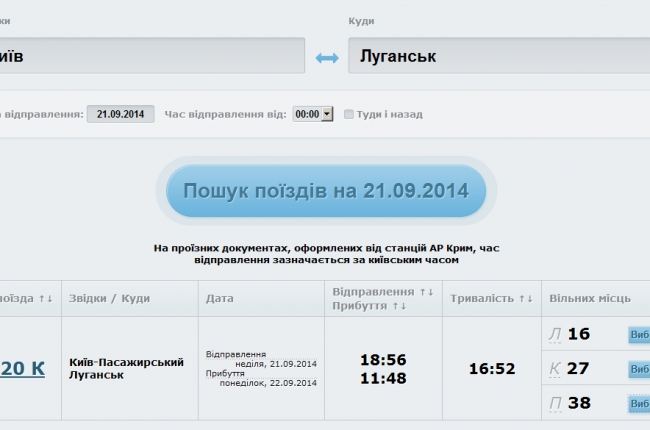Click the departure date field 21.09.2014

click(x=121, y=114)
